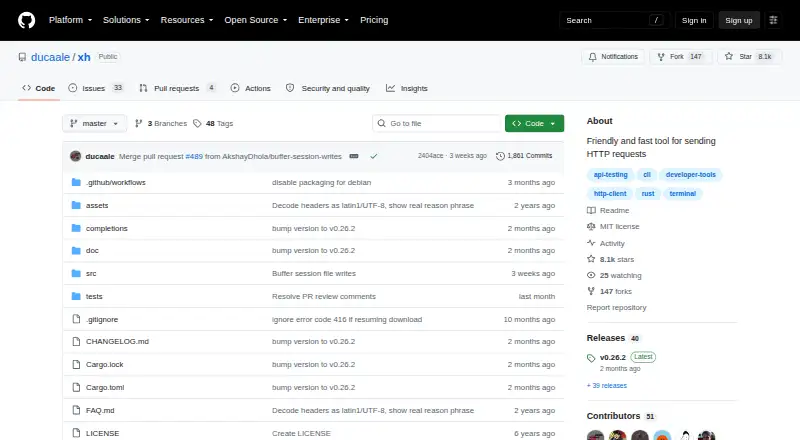This screenshot has height=440, width=800.
Task: Click the ducaale avatar in commit row
Action: [76, 156]
